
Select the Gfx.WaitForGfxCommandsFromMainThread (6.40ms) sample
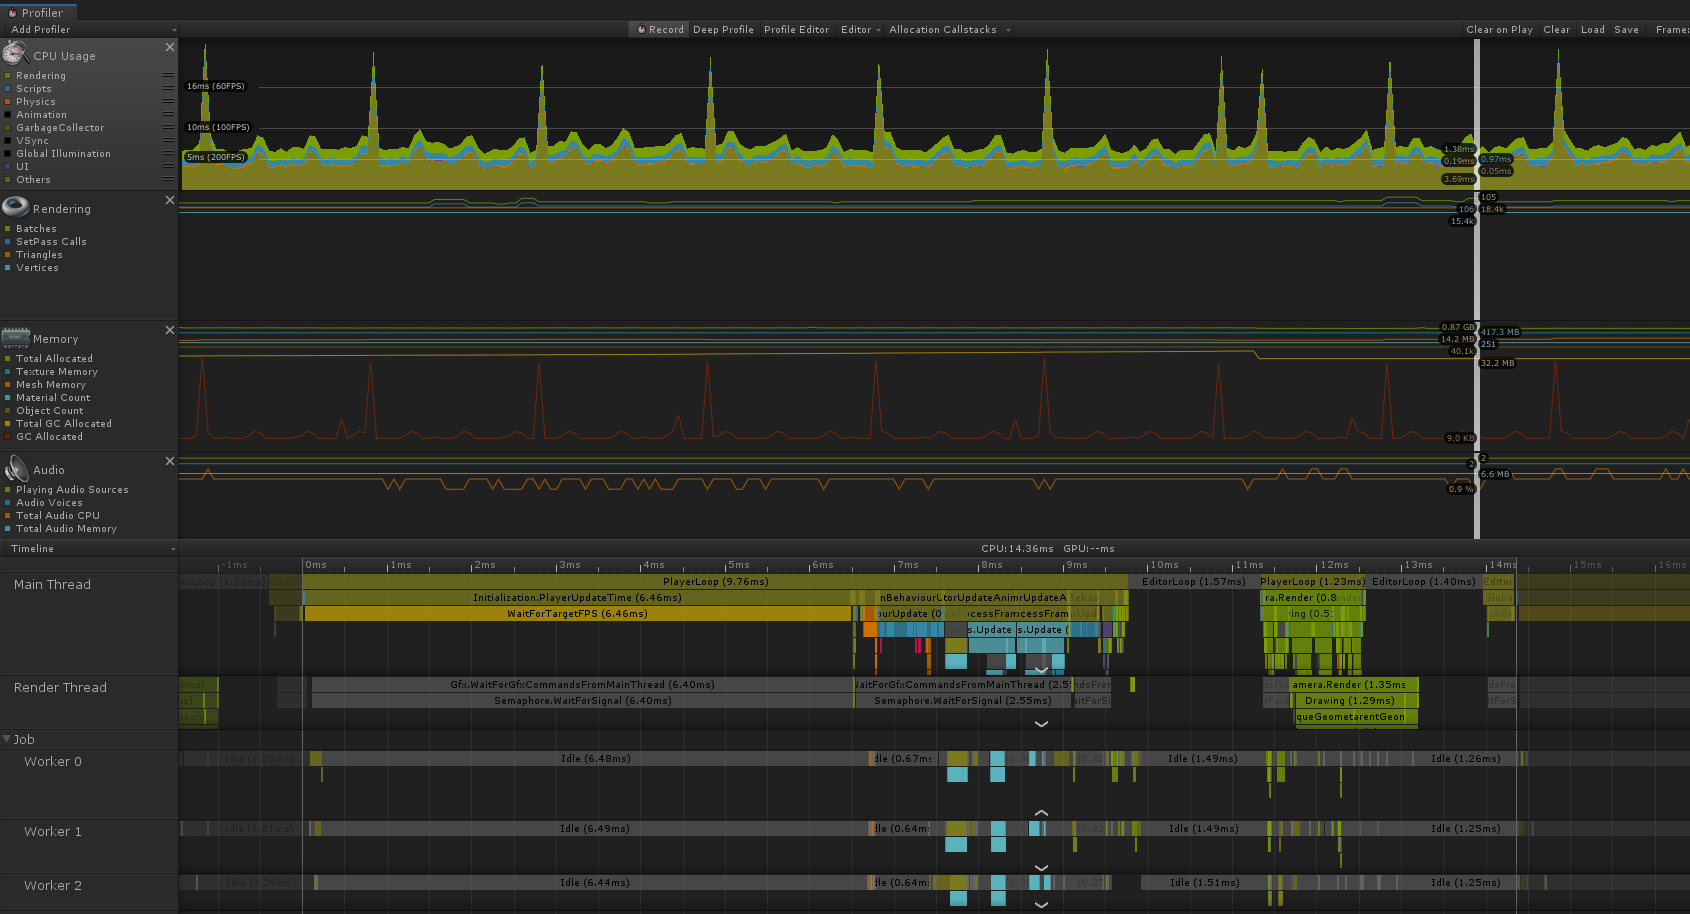coord(582,685)
